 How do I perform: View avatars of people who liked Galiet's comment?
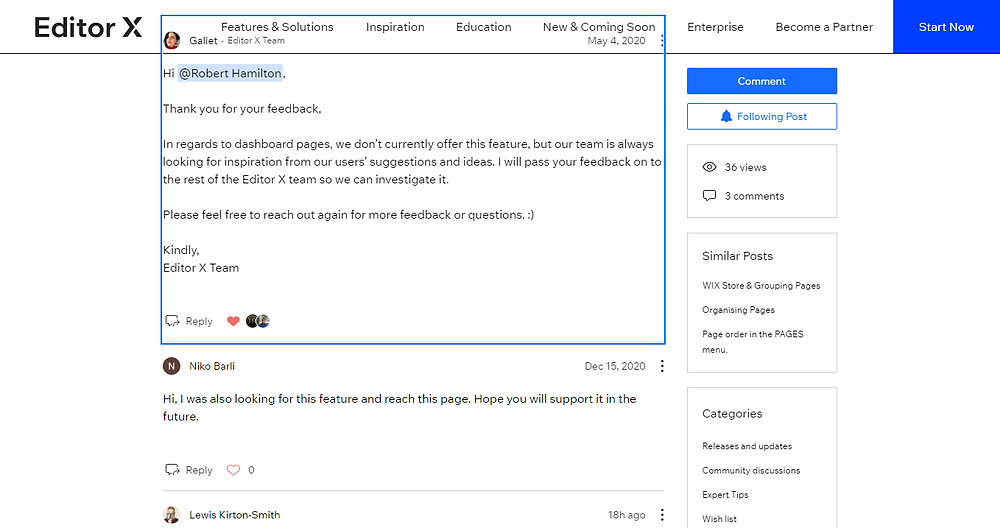[x=258, y=321]
